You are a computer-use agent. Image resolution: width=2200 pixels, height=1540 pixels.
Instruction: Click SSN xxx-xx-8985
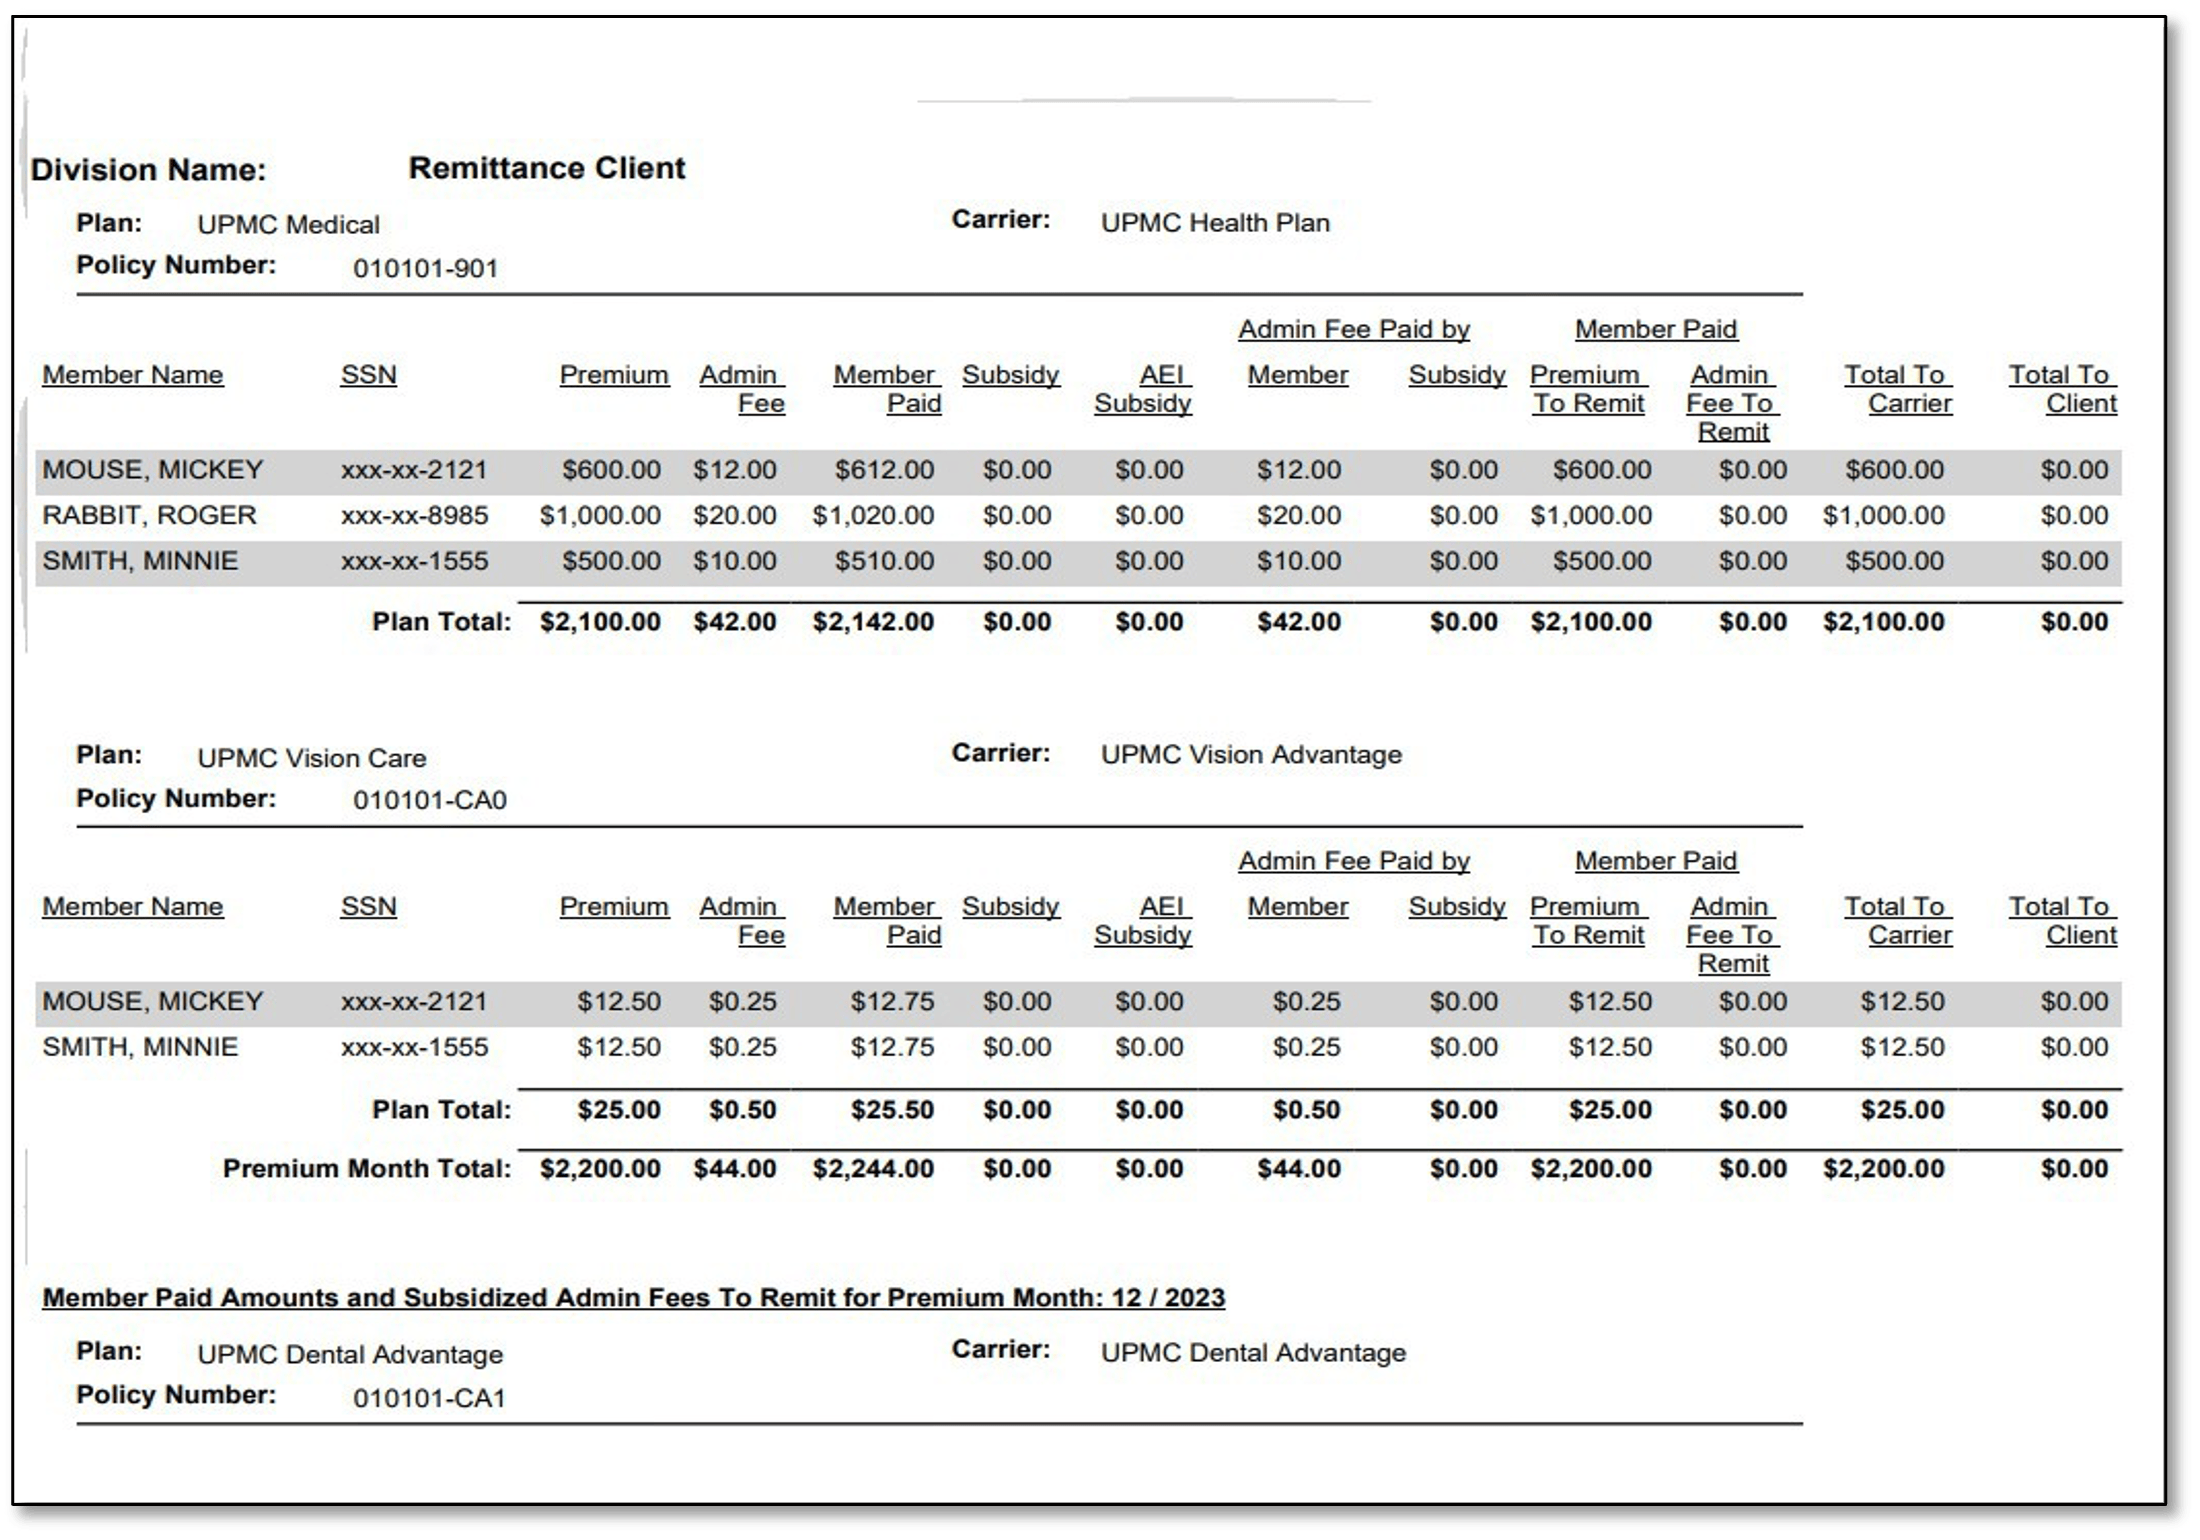[414, 515]
